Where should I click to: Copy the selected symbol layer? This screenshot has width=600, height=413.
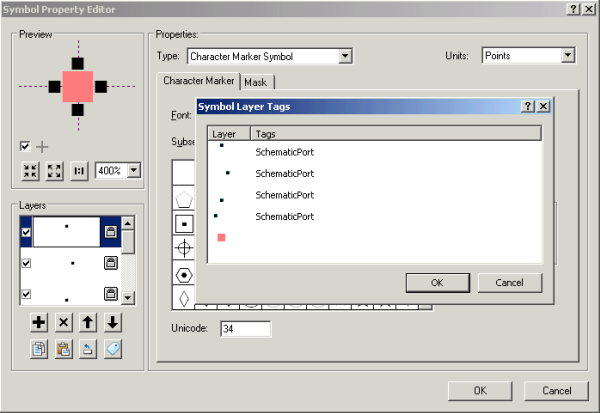[39, 349]
